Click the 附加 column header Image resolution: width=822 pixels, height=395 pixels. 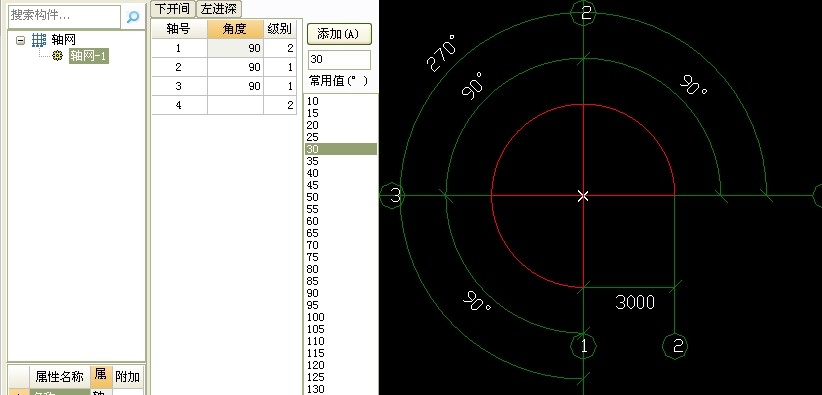point(127,377)
